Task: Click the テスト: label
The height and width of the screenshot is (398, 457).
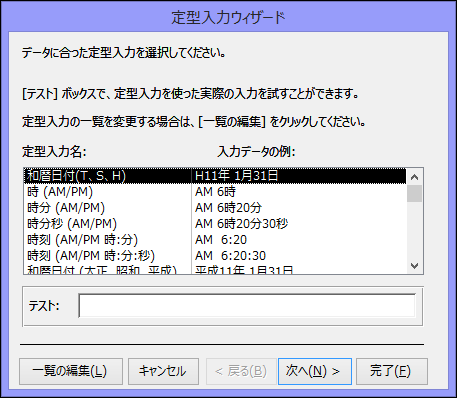Action: pos(44,306)
